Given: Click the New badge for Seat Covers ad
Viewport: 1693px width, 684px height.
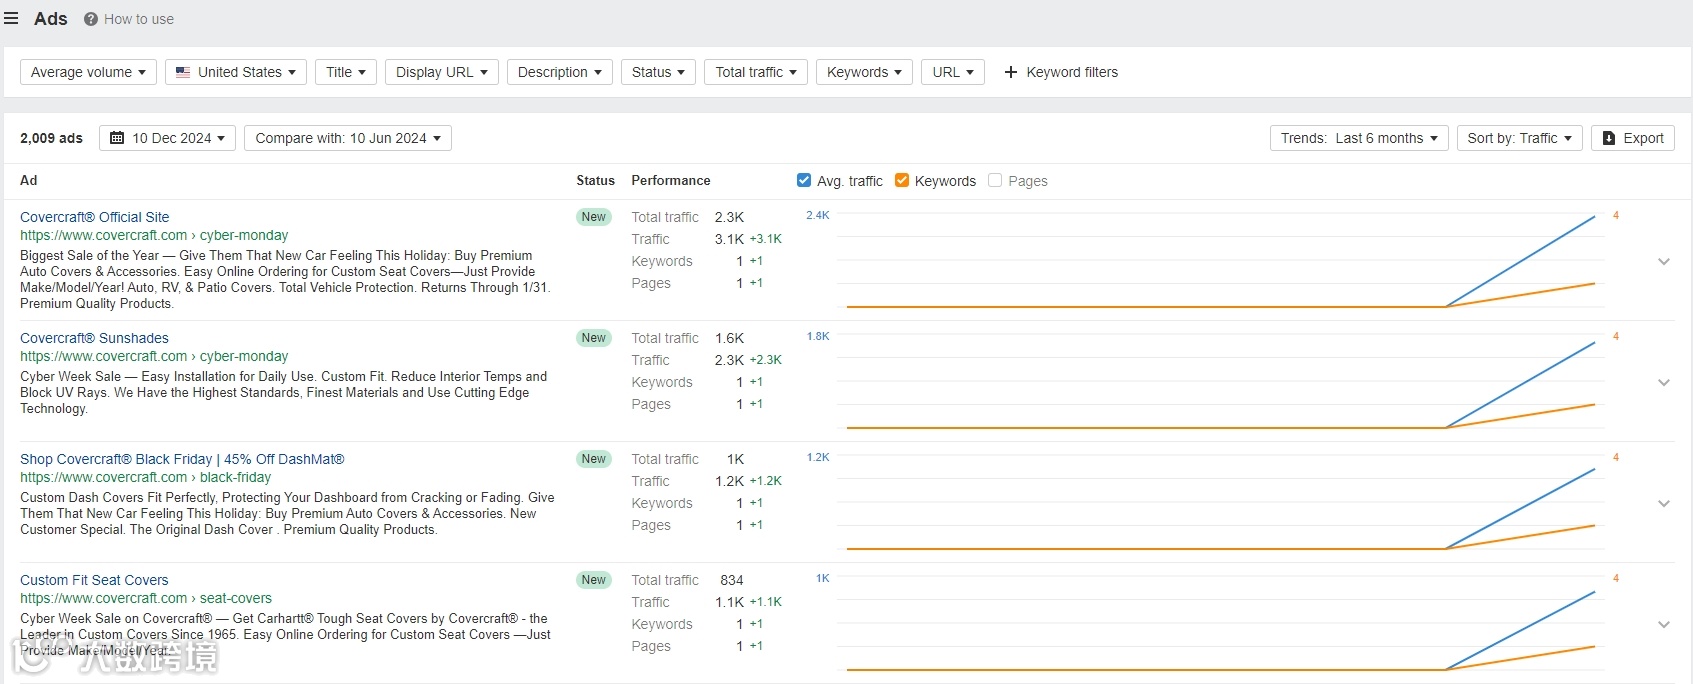Looking at the screenshot, I should 594,580.
